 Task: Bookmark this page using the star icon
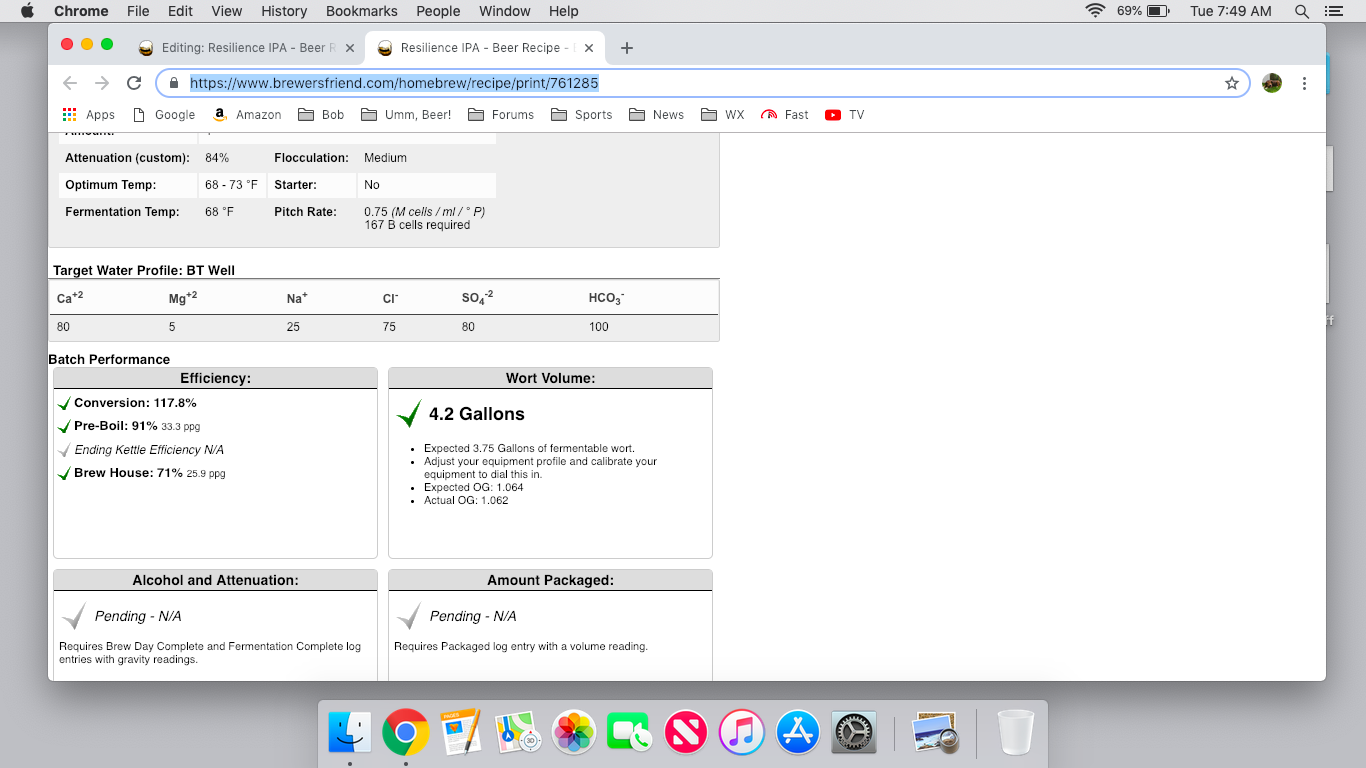(1231, 83)
